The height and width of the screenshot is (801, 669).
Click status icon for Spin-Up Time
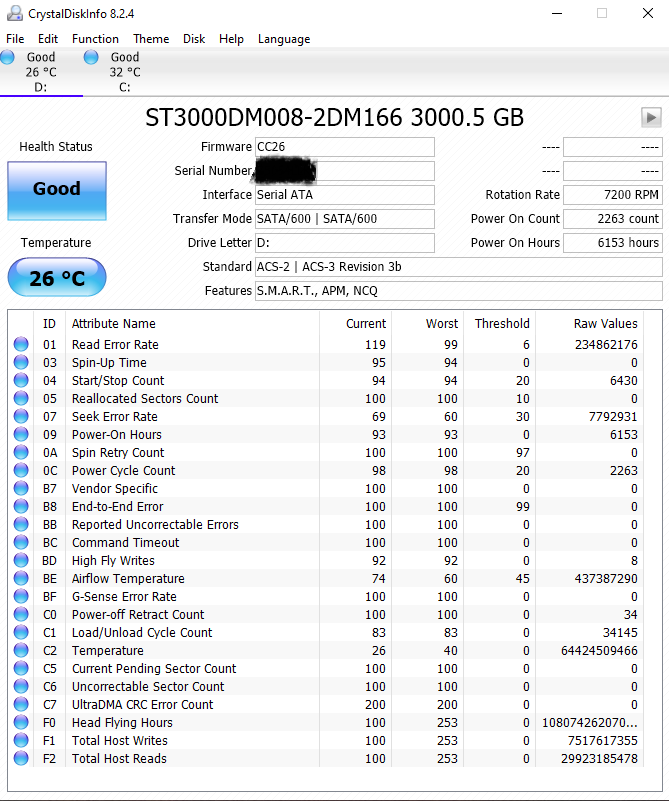coord(21,362)
